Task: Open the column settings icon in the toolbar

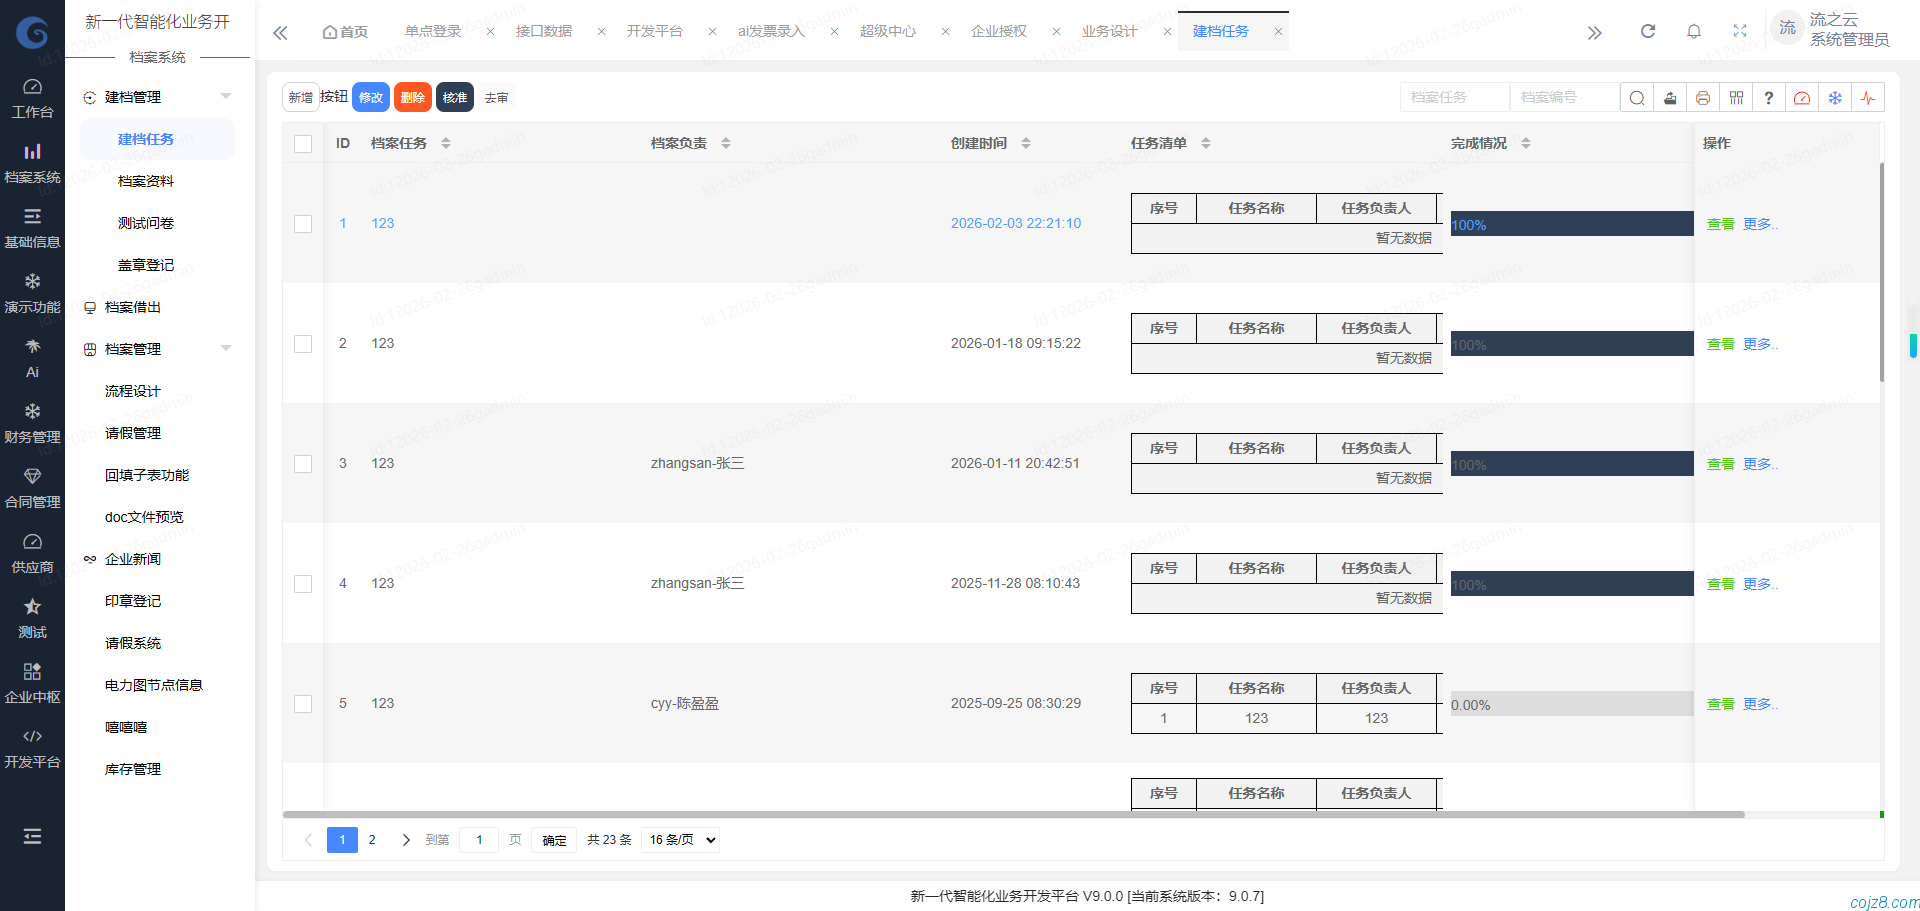Action: (x=1736, y=97)
